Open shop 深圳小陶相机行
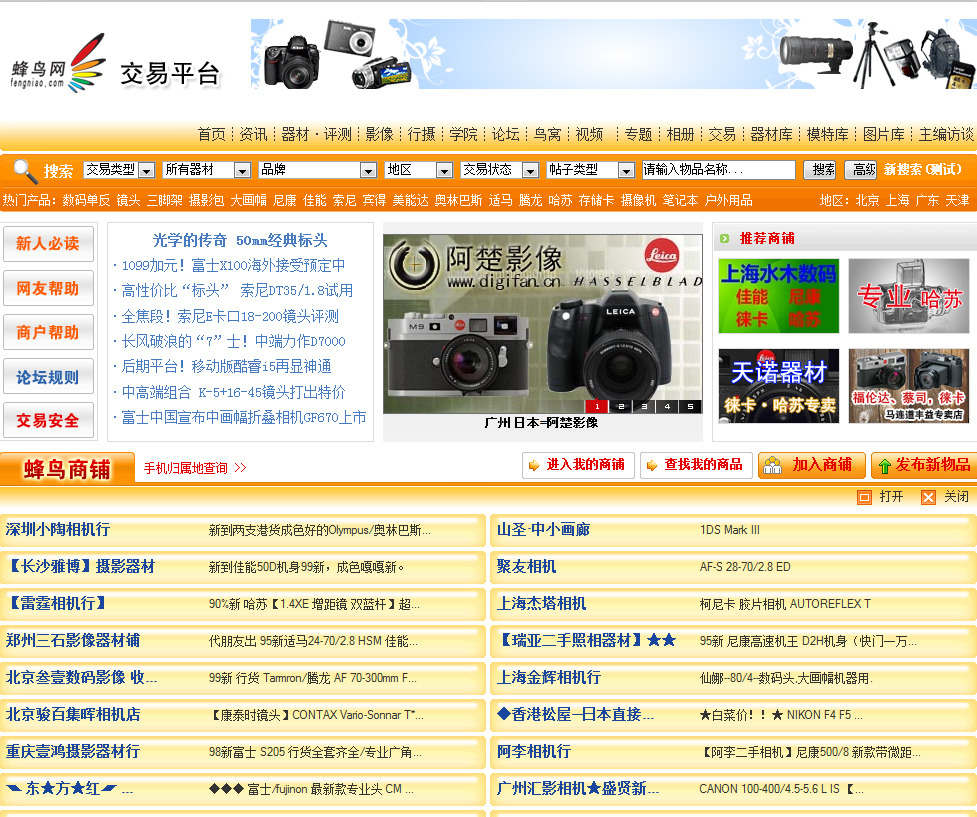 pyautogui.click(x=58, y=530)
